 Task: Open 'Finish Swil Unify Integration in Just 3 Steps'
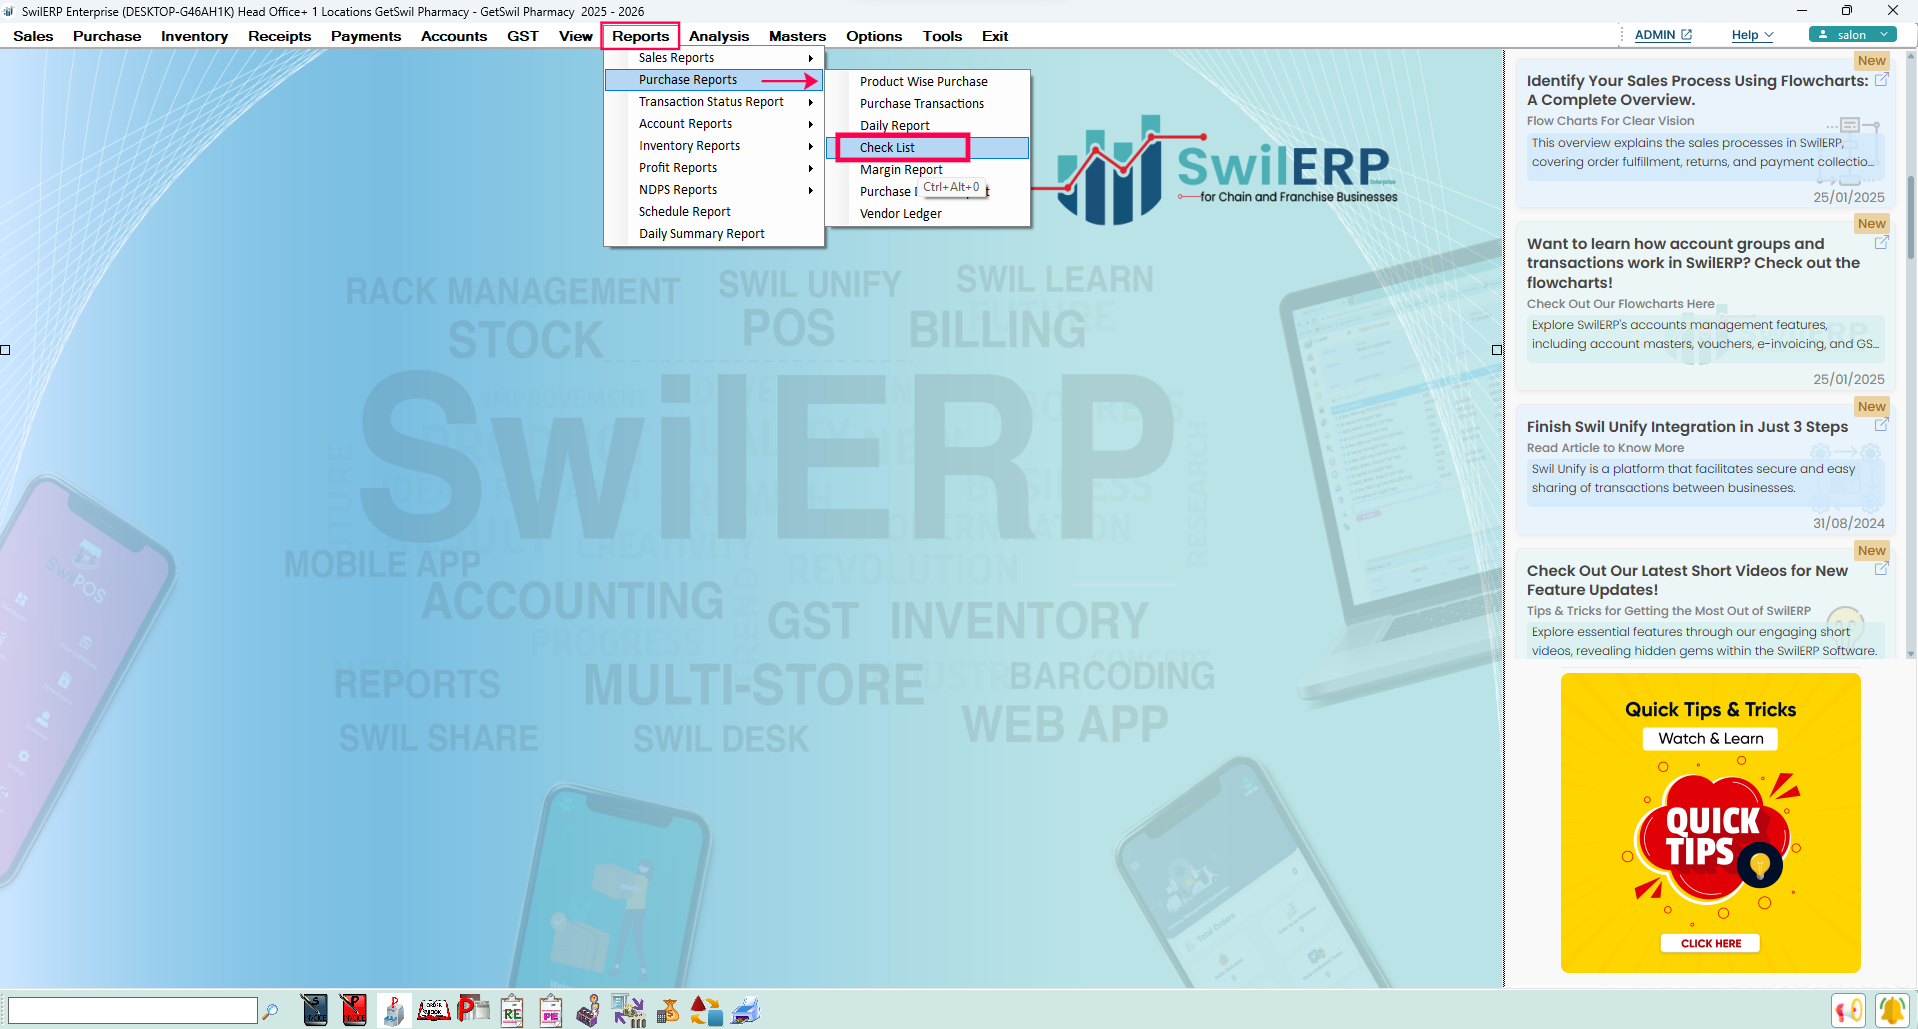tap(1687, 427)
